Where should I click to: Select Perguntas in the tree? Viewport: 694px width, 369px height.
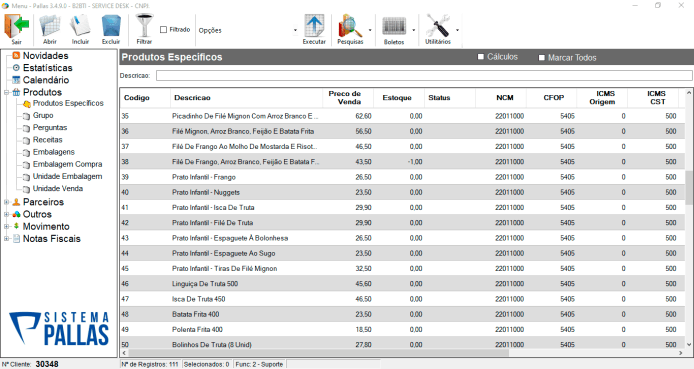point(50,127)
